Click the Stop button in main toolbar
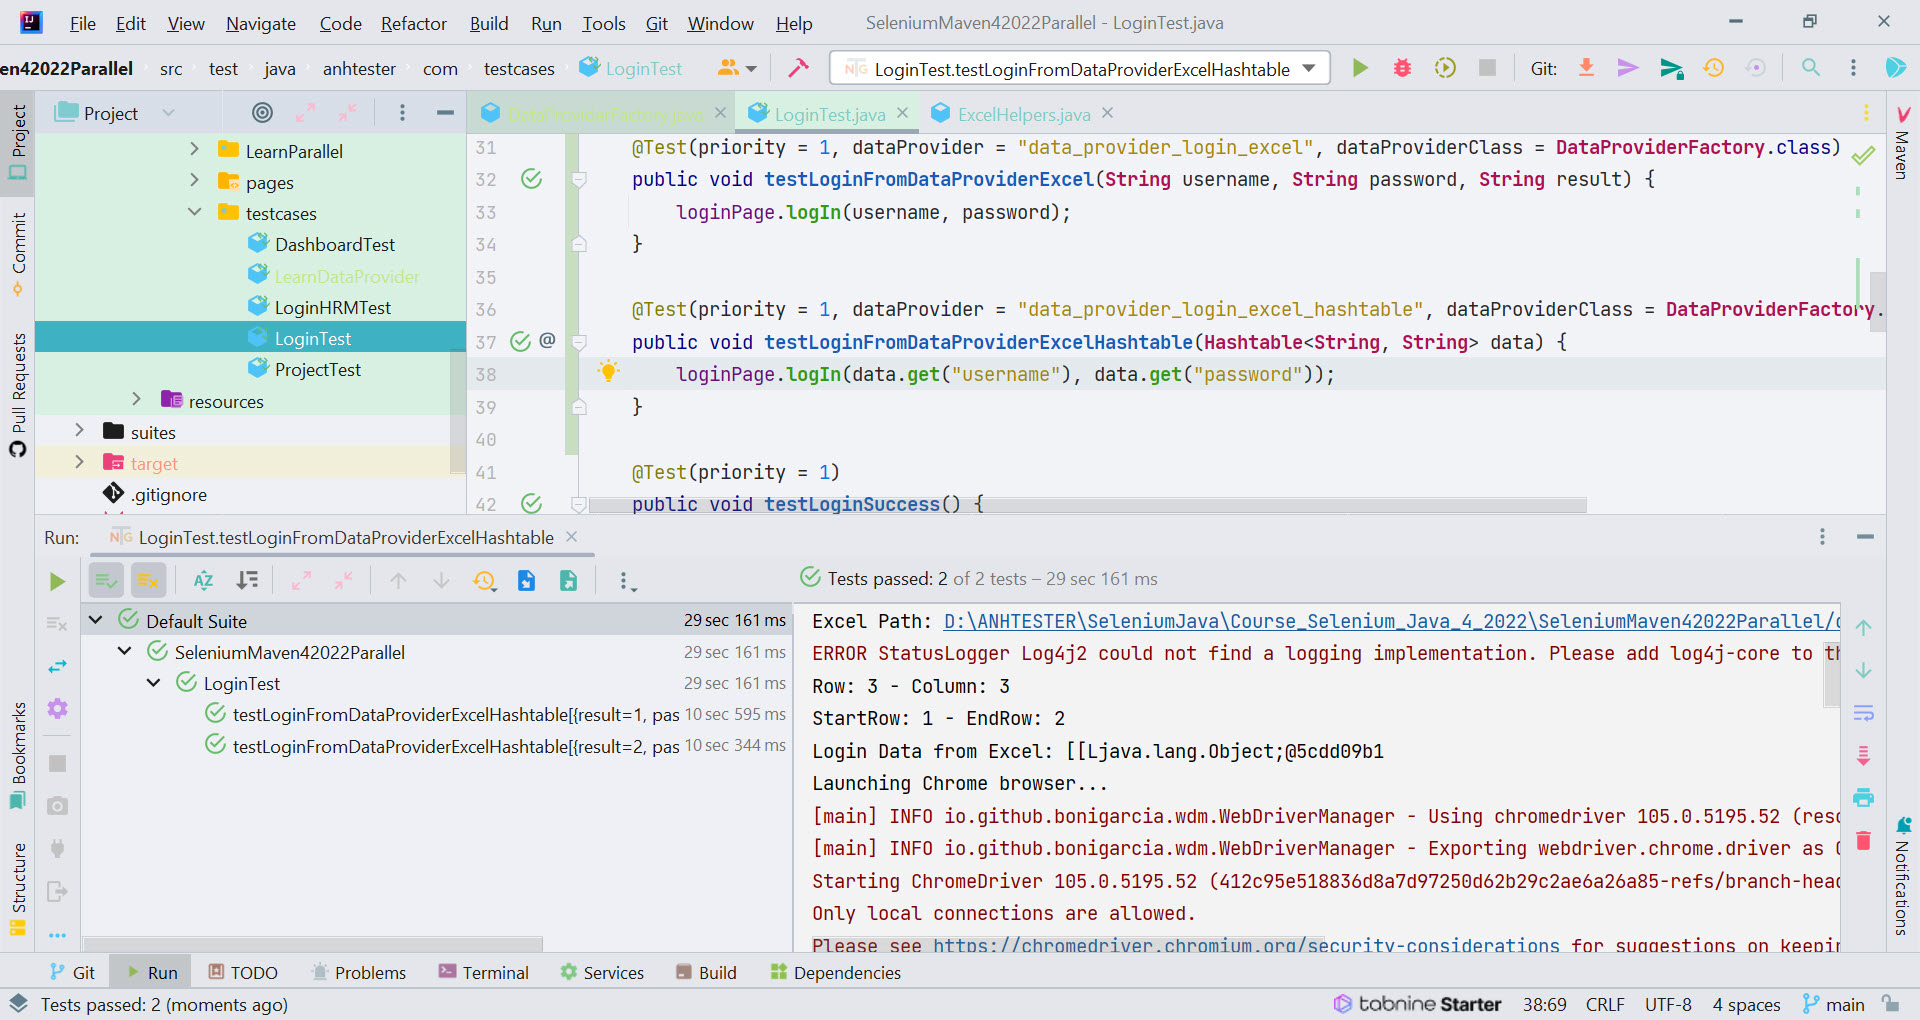 pos(1488,68)
